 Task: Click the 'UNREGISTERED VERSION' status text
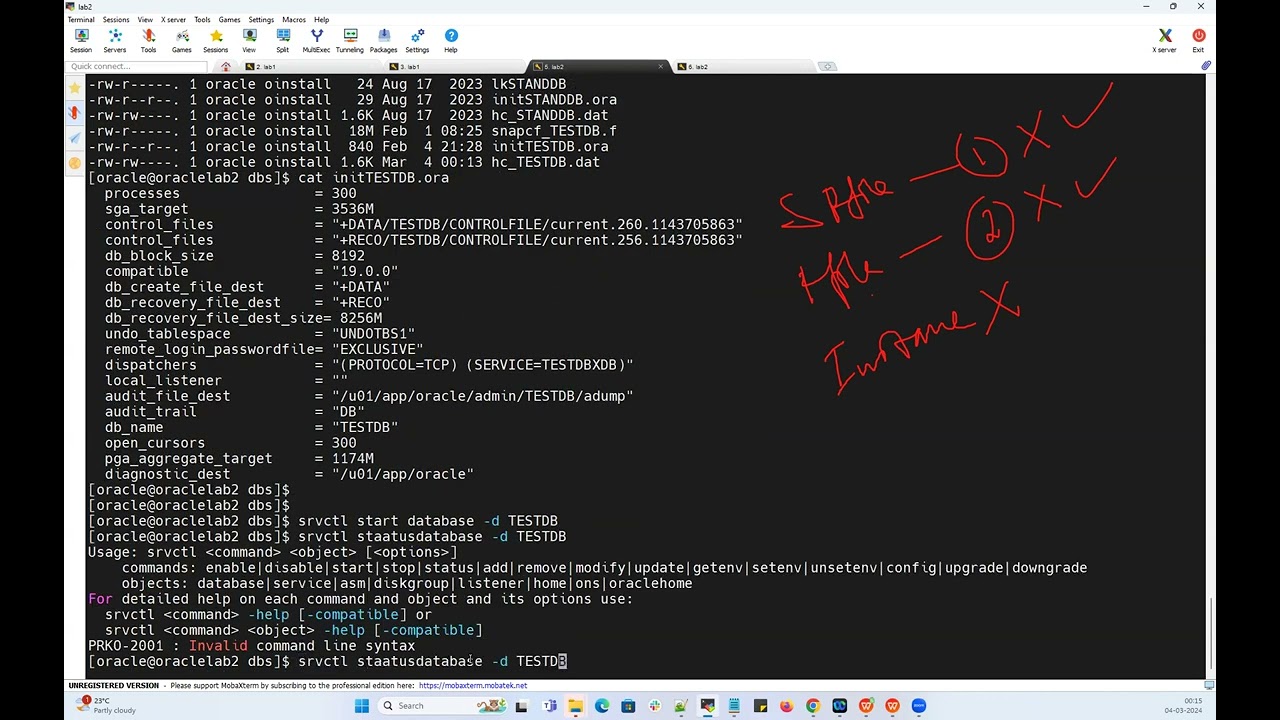(x=114, y=686)
